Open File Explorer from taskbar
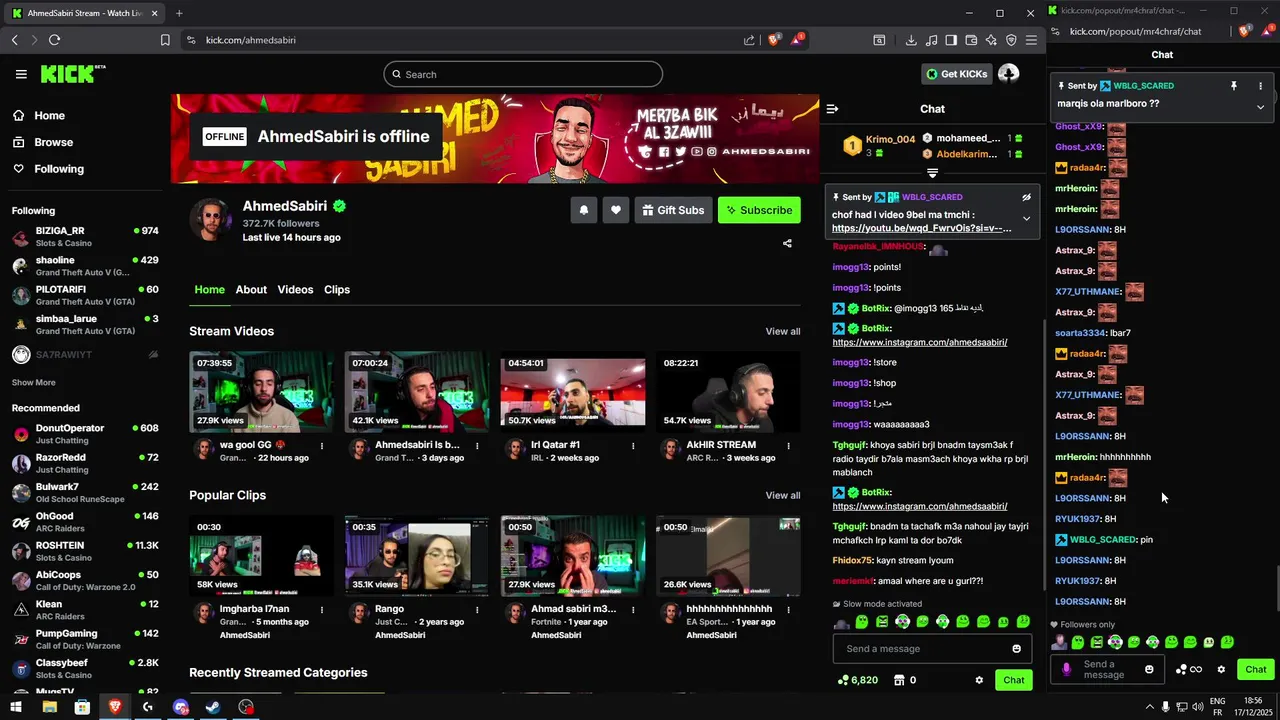This screenshot has width=1280, height=720. [x=49, y=707]
